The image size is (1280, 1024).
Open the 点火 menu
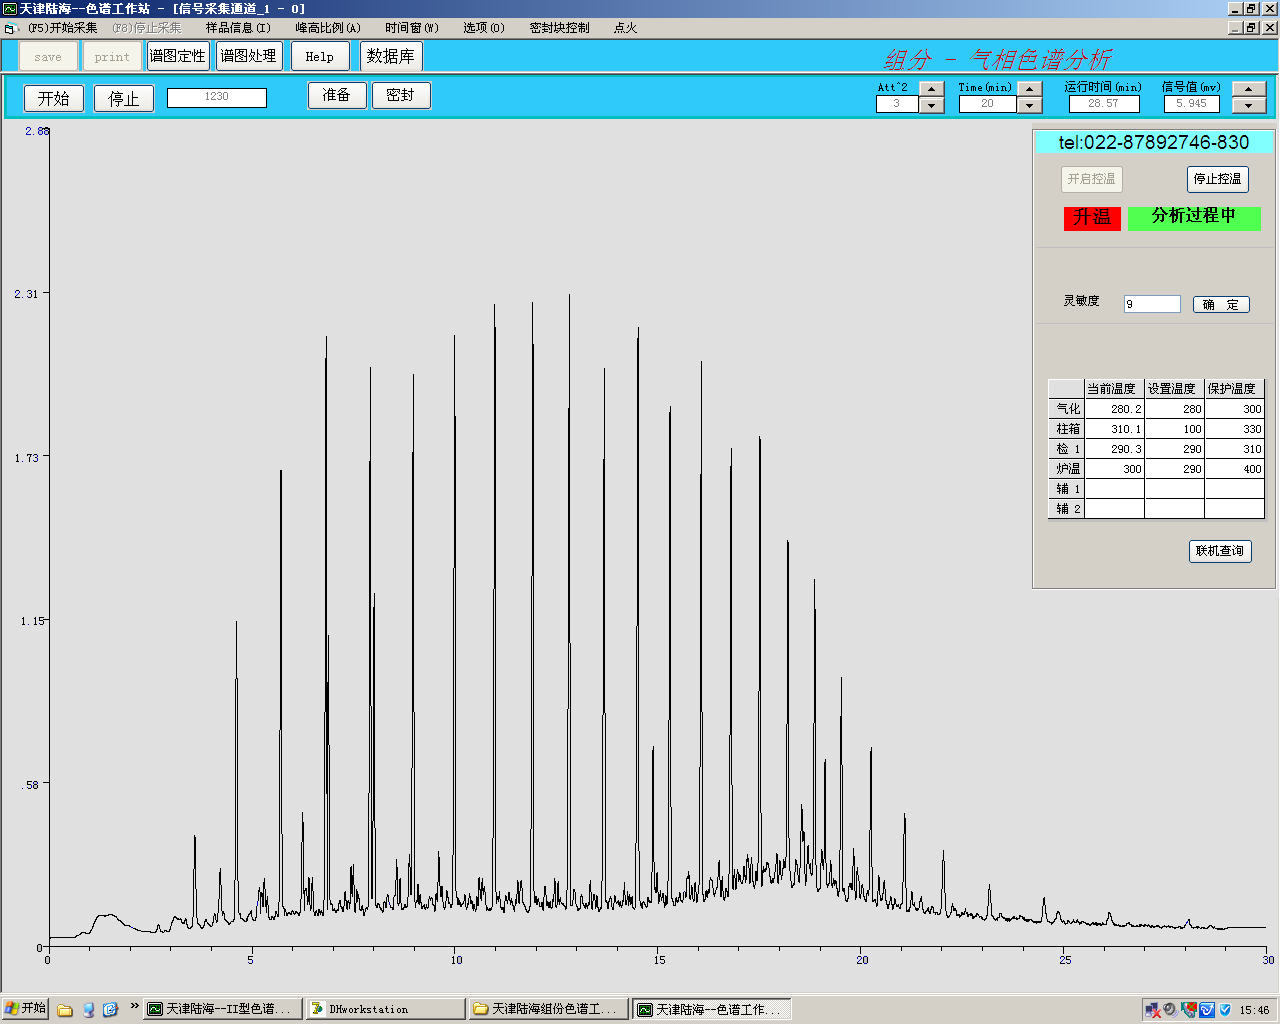[x=626, y=28]
